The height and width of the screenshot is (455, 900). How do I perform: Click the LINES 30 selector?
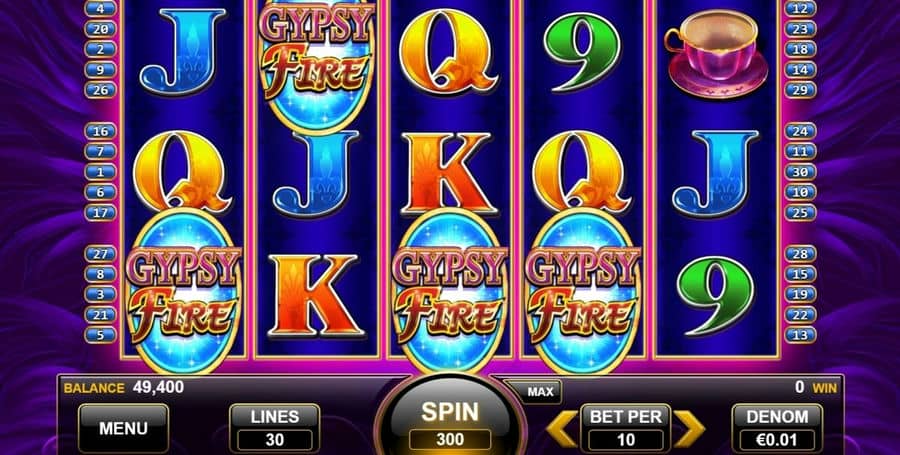pyautogui.click(x=275, y=428)
